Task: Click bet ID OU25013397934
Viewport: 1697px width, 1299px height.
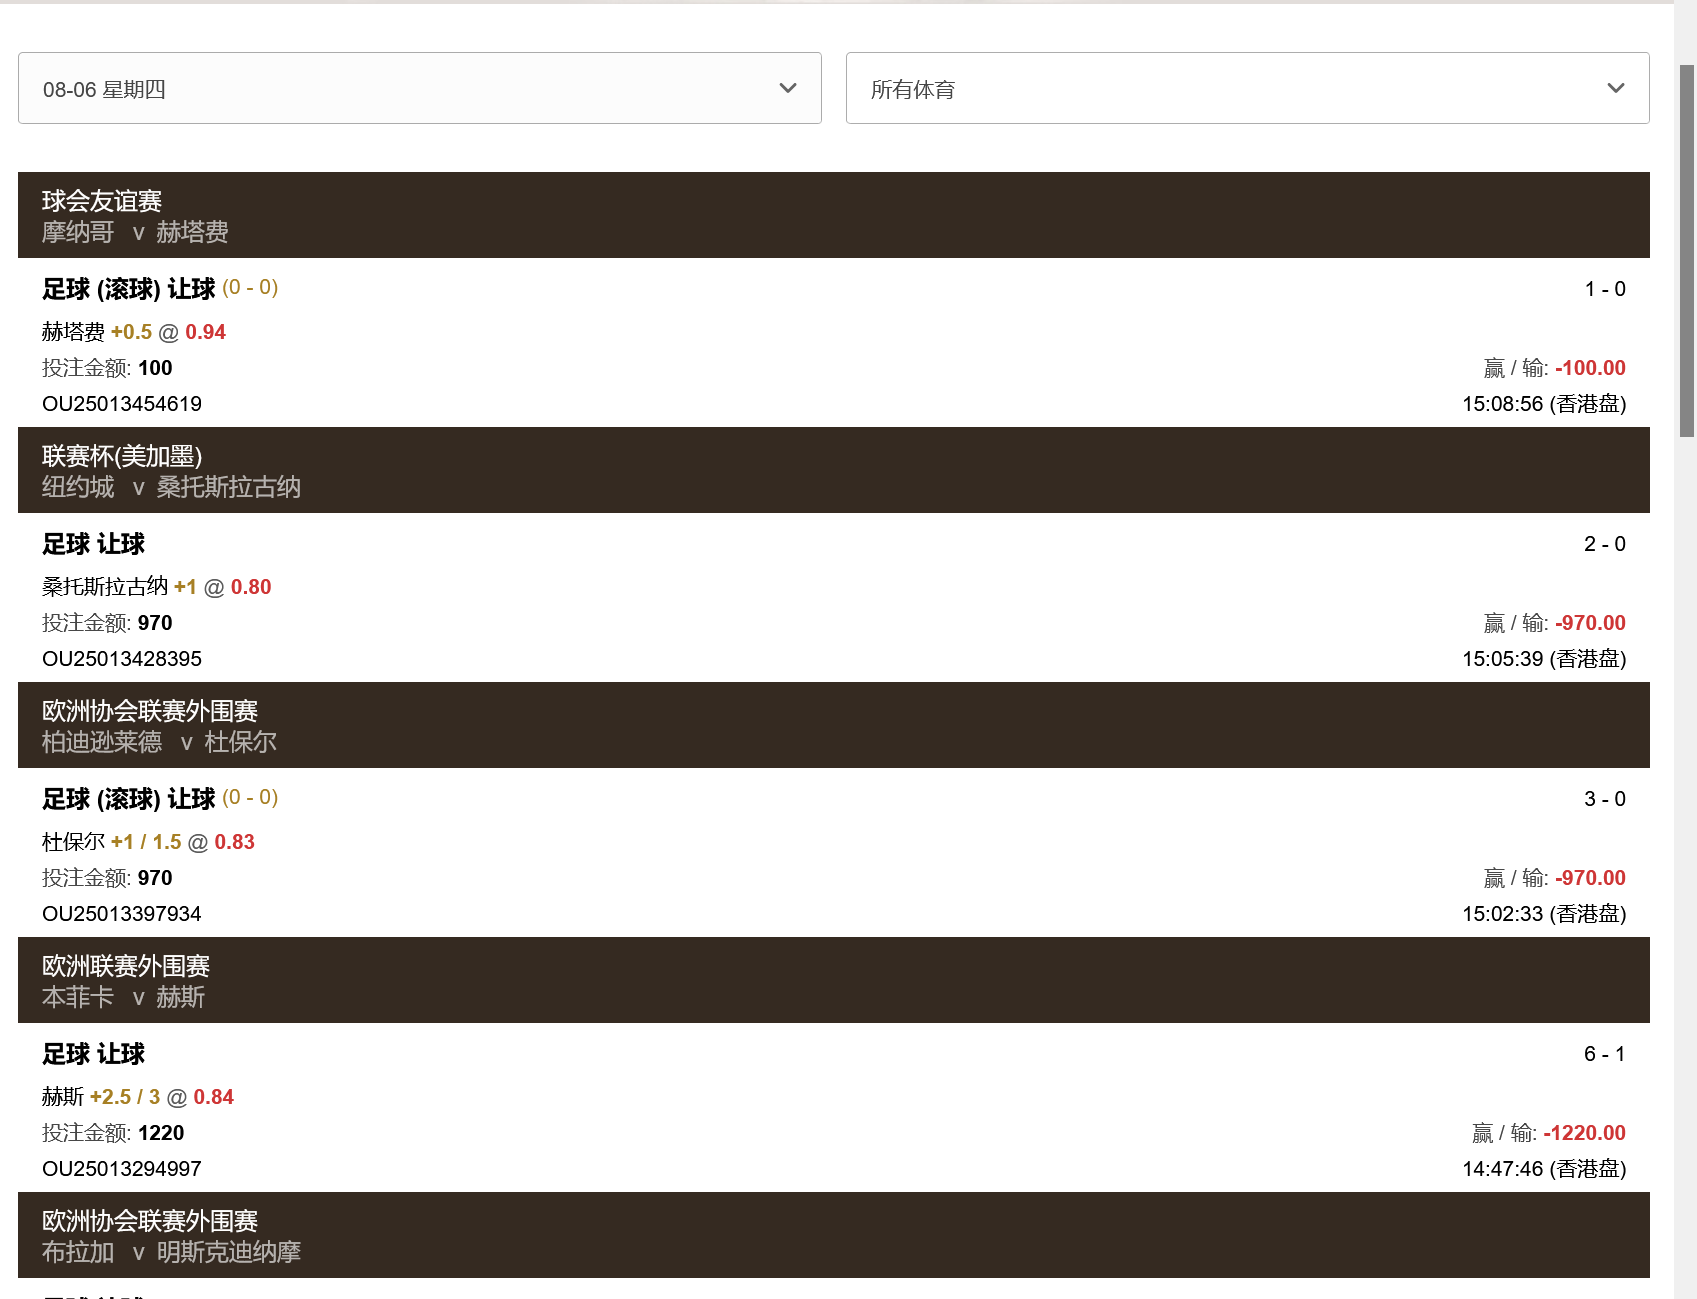Action: click(x=122, y=914)
